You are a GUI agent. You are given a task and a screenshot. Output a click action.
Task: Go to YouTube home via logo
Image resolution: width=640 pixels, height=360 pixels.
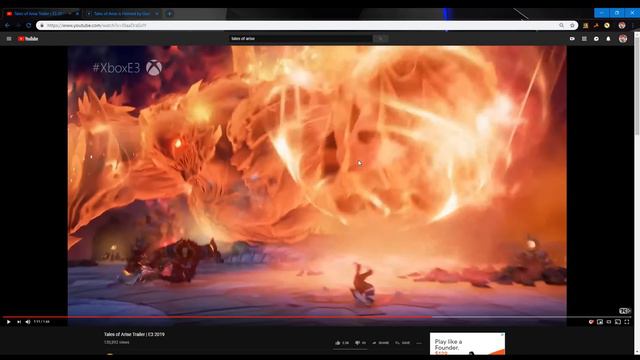(x=28, y=39)
